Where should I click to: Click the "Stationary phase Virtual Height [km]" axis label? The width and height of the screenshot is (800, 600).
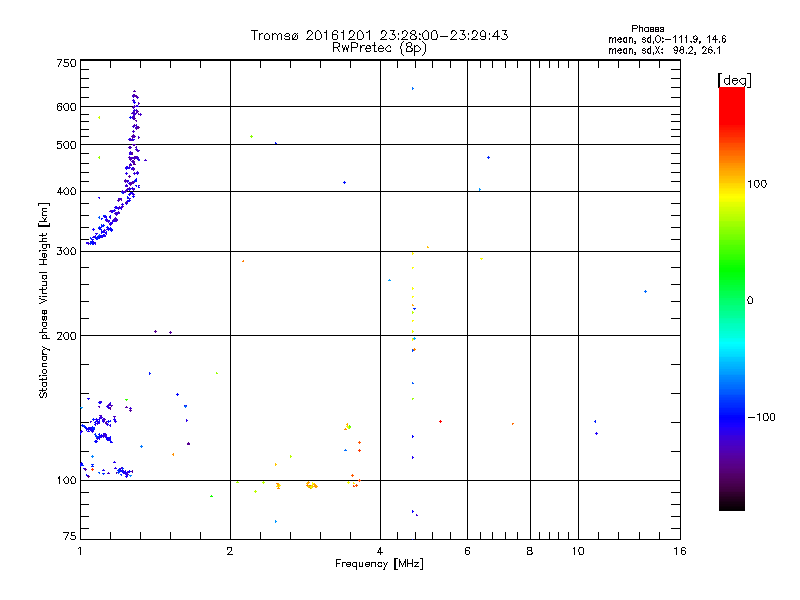click(44, 300)
